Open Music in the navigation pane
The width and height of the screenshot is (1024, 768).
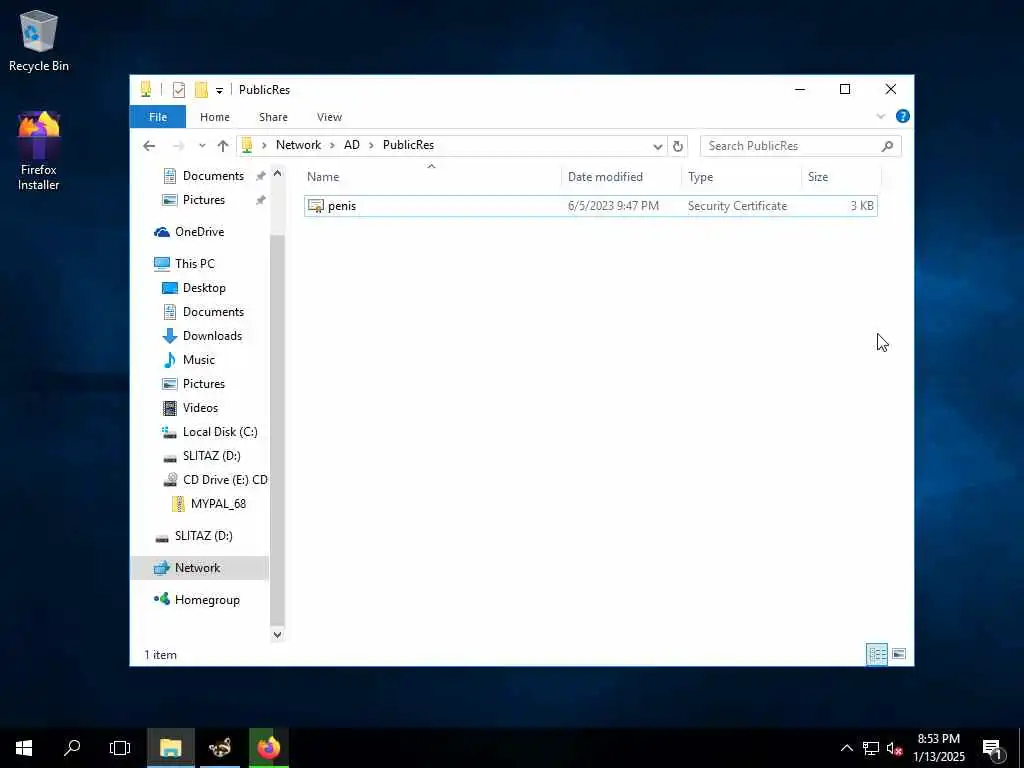pyautogui.click(x=199, y=360)
